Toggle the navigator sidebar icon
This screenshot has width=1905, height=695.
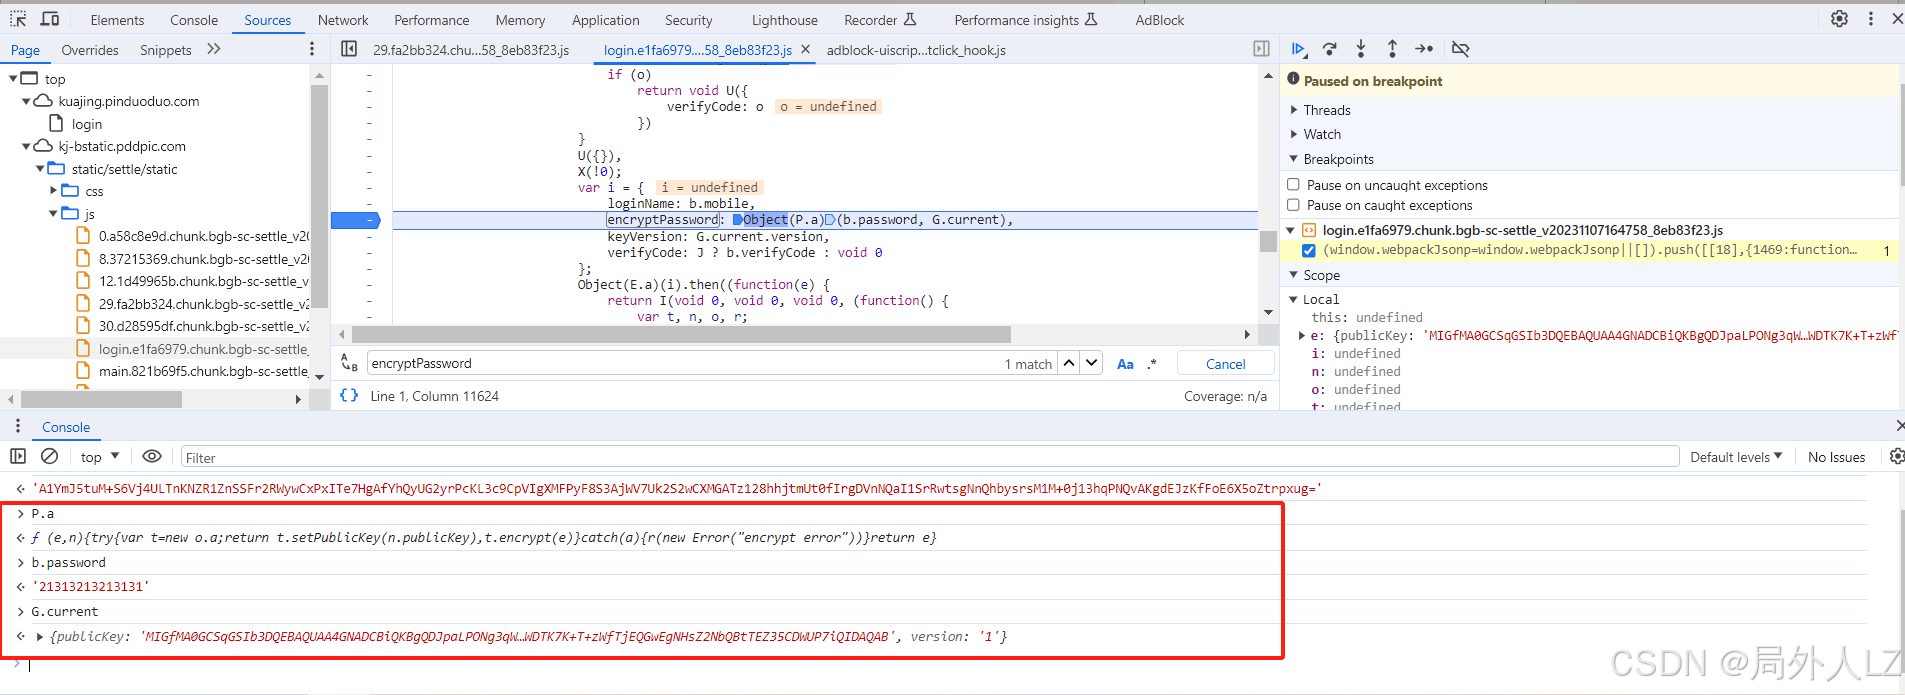[349, 49]
